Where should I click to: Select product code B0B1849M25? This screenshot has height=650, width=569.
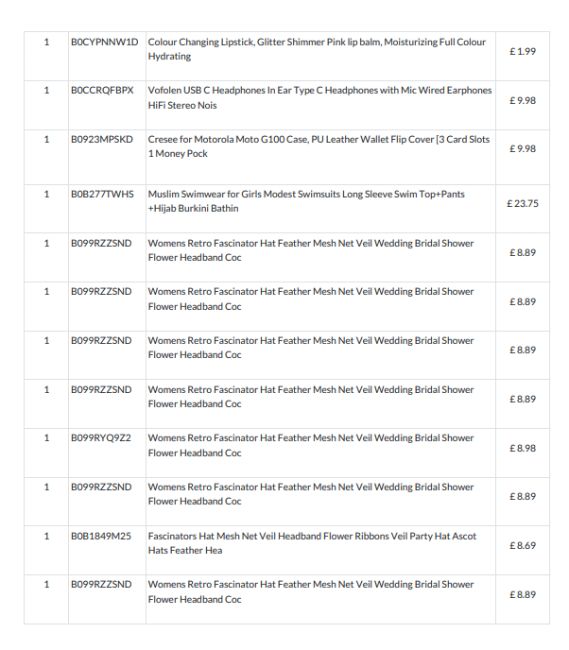[x=101, y=536]
